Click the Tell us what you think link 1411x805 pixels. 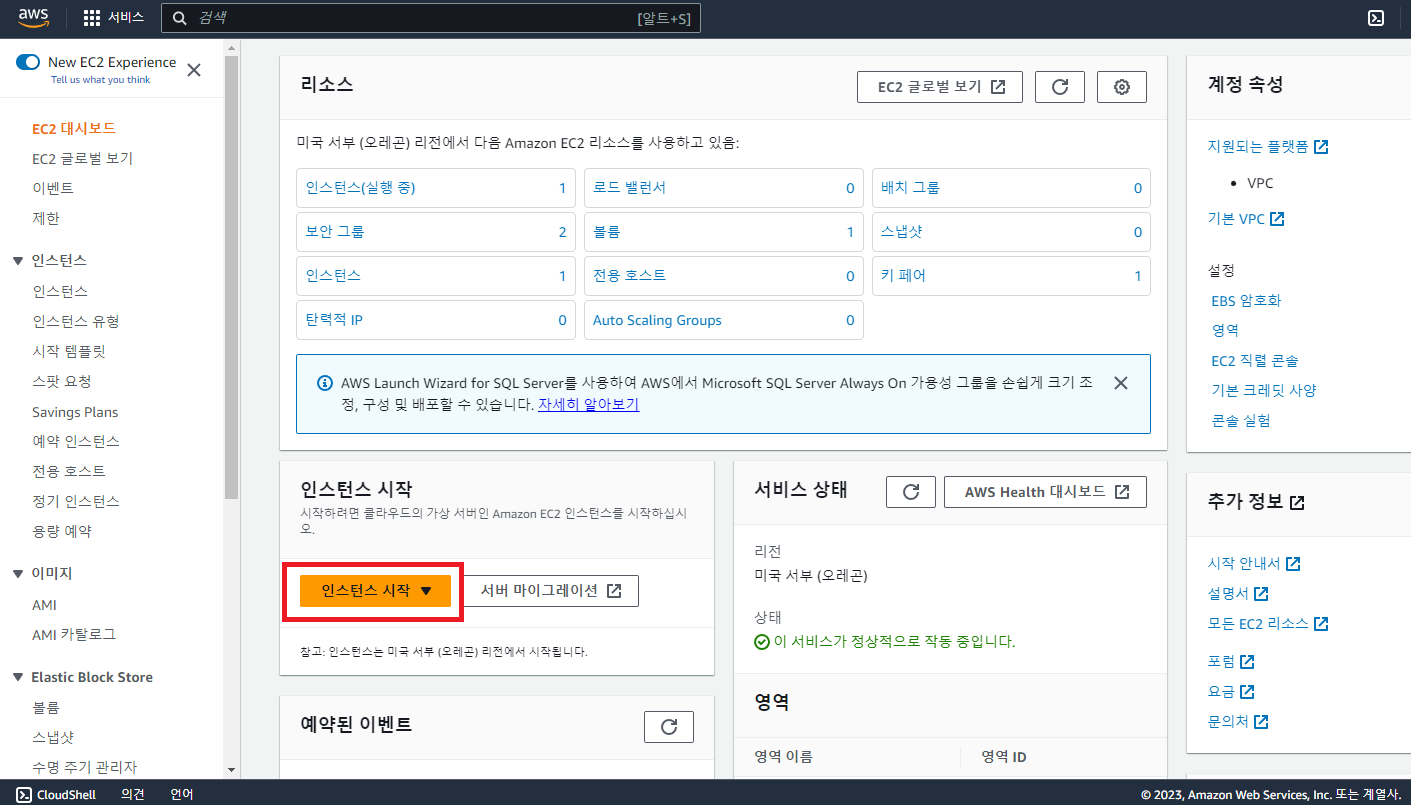click(x=100, y=80)
